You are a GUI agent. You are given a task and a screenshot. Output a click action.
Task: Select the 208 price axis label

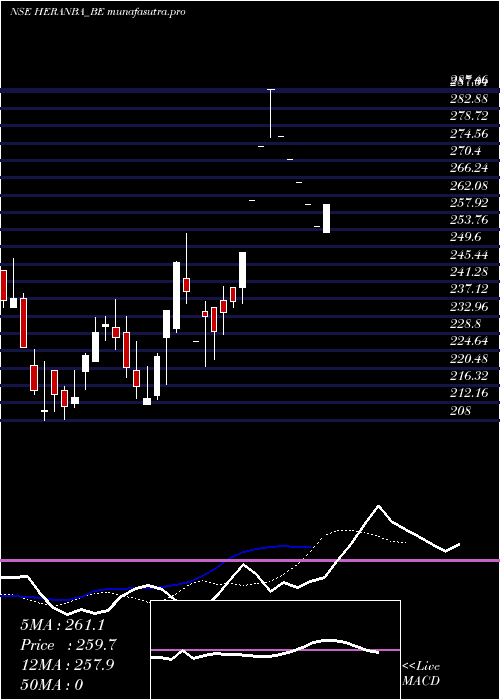(460, 410)
